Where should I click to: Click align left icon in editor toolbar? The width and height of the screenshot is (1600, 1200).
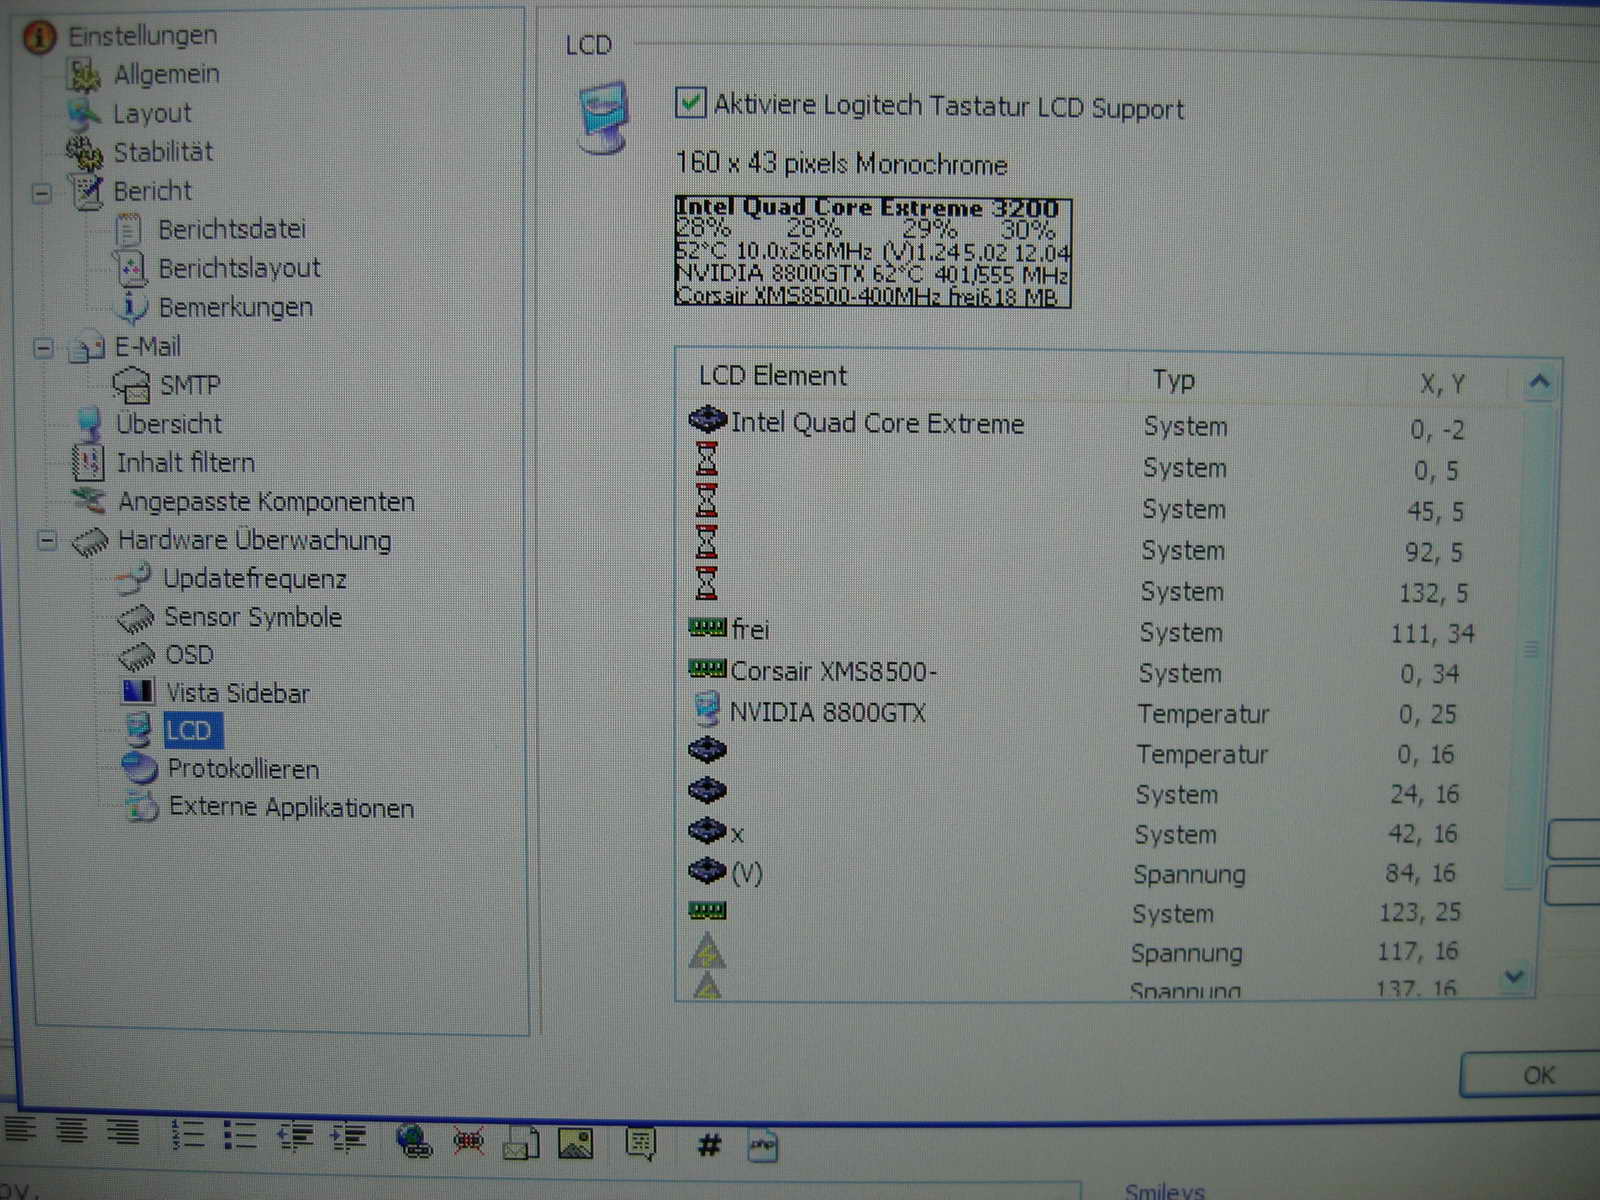tap(19, 1131)
